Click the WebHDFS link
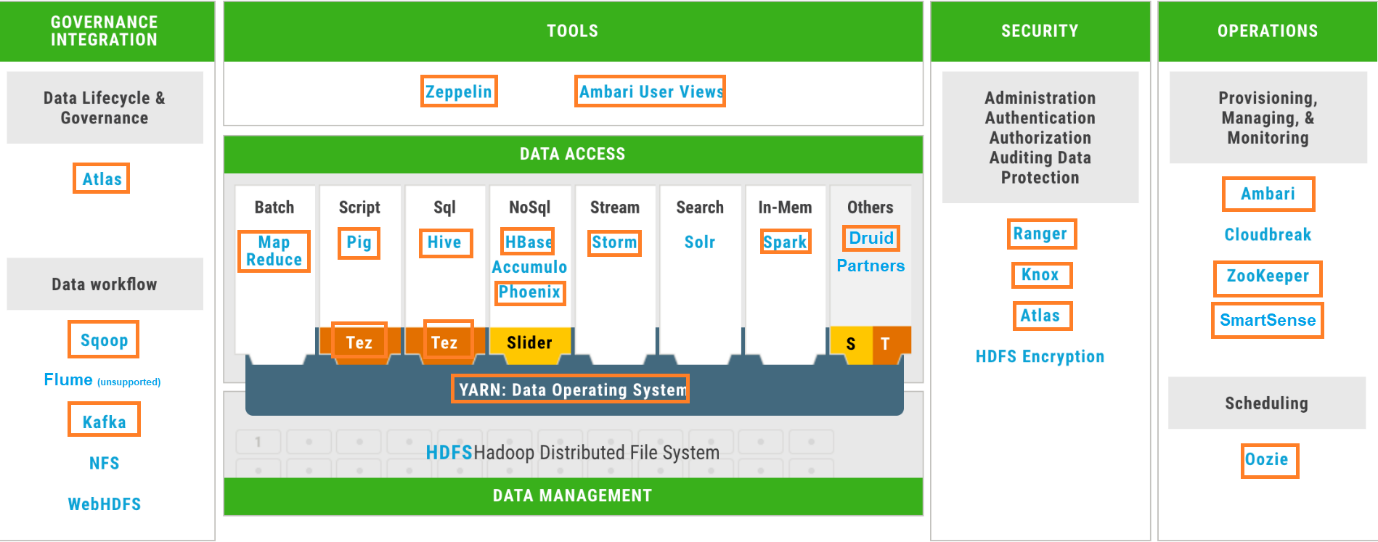Screen dimensions: 1378x542 104,504
